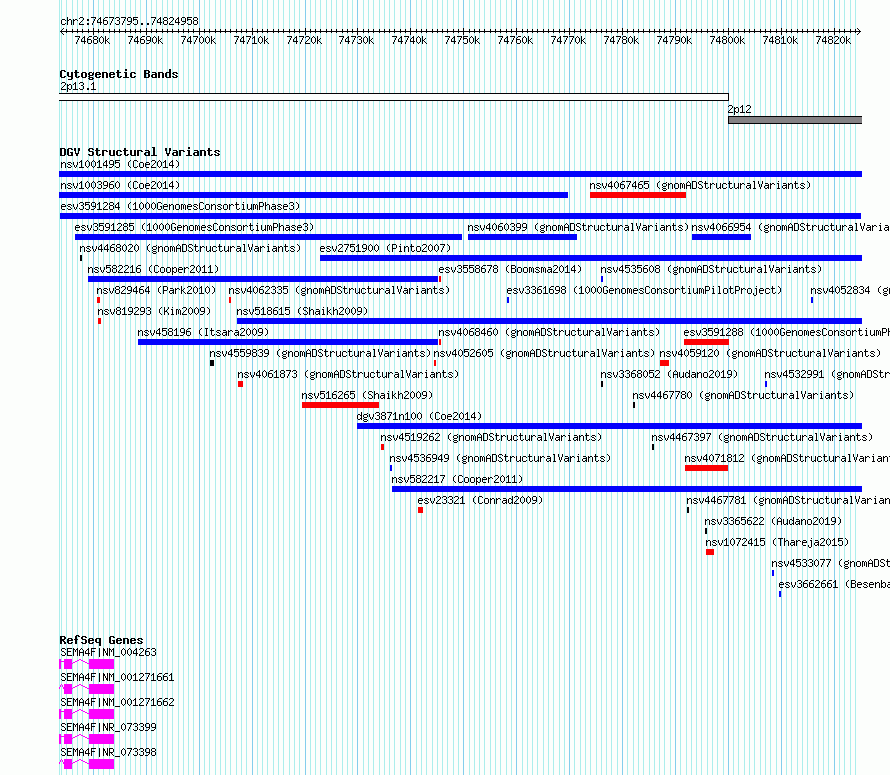Select the nsv4060399 gnomAD variant label
This screenshot has width=890, height=775.
pyautogui.click(x=578, y=228)
